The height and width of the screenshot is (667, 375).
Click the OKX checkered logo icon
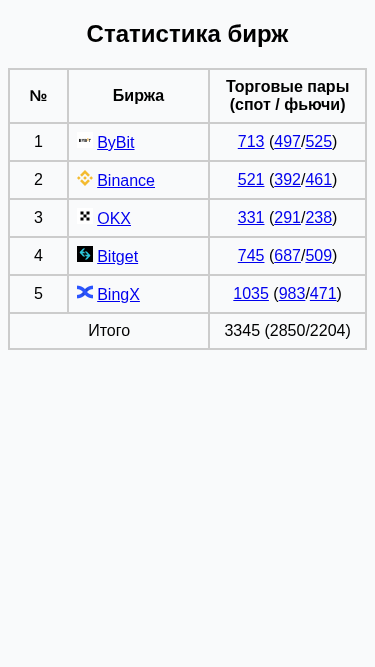pyautogui.click(x=85, y=216)
